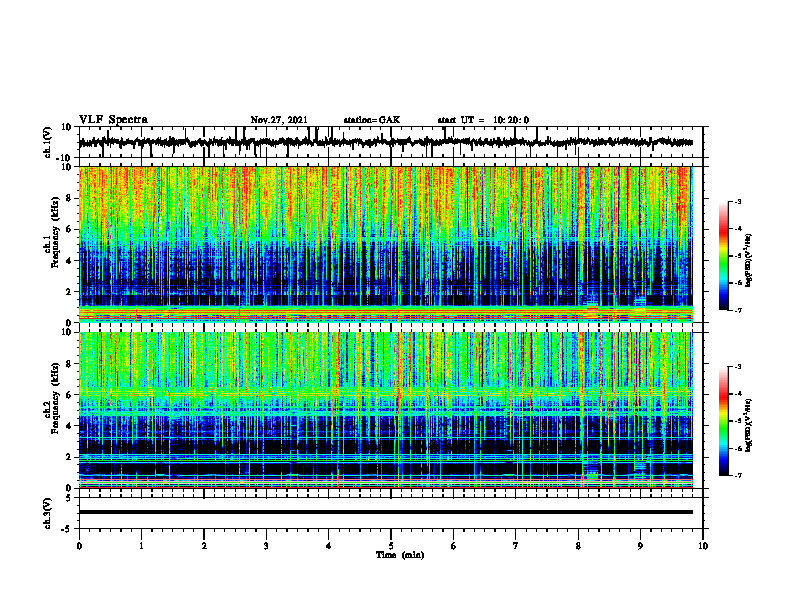This screenshot has height=612, width=792.
Task: Click the "6" kHz tick on ch.2 spectrogram
Action: click(x=69, y=395)
